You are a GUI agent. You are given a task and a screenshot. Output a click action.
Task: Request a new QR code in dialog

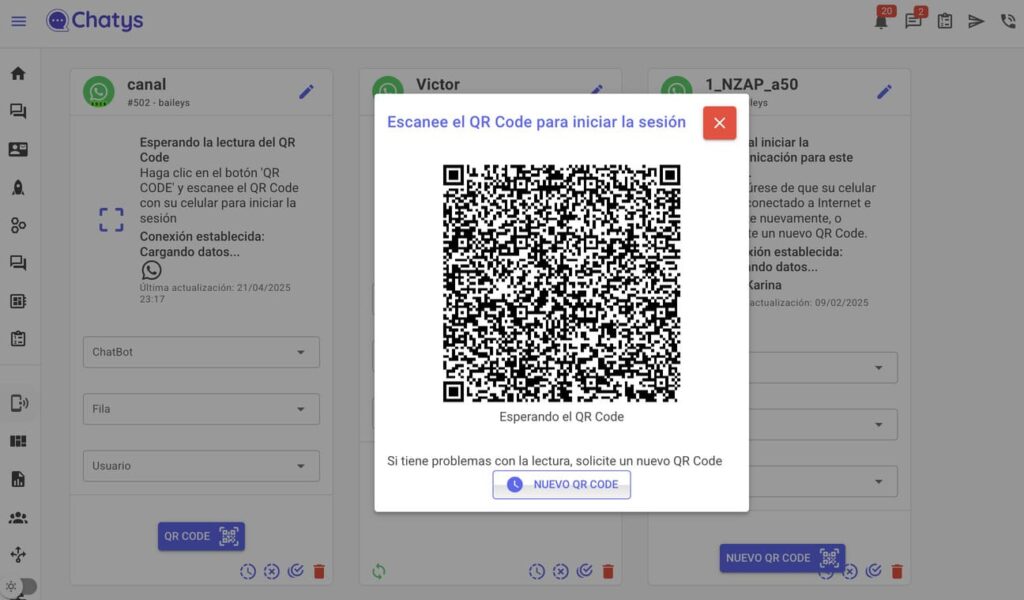[x=562, y=484]
